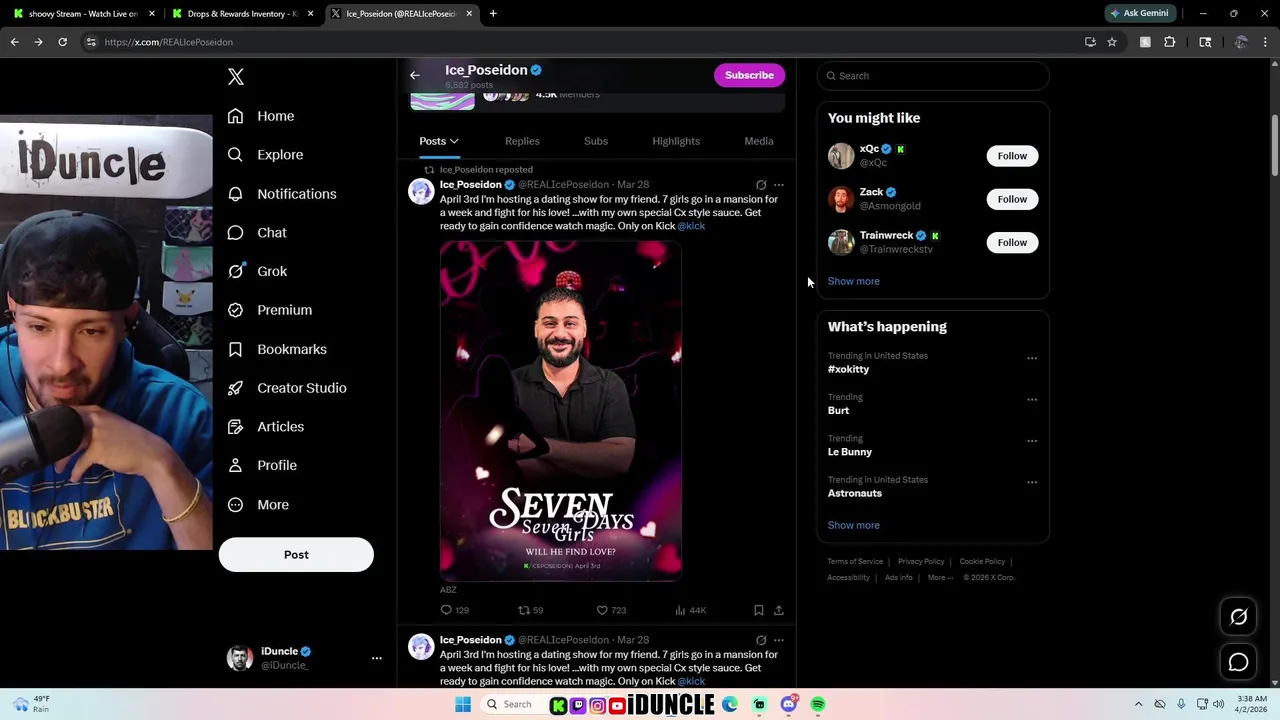Screen dimensions: 1280x720
Task: Switch to the Highlights tab
Action: [676, 141]
